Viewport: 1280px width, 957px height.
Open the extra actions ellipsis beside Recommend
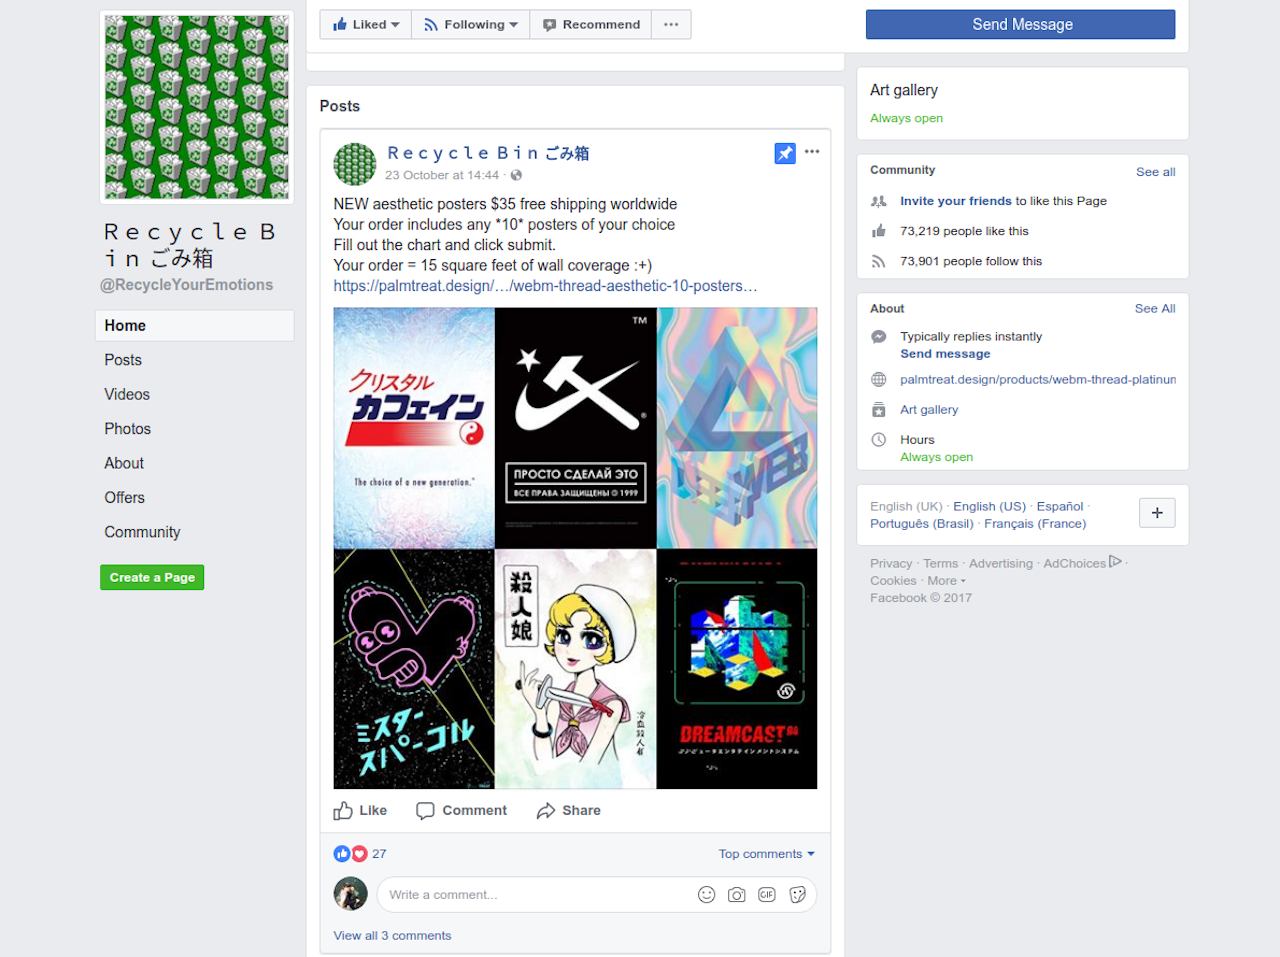670,23
